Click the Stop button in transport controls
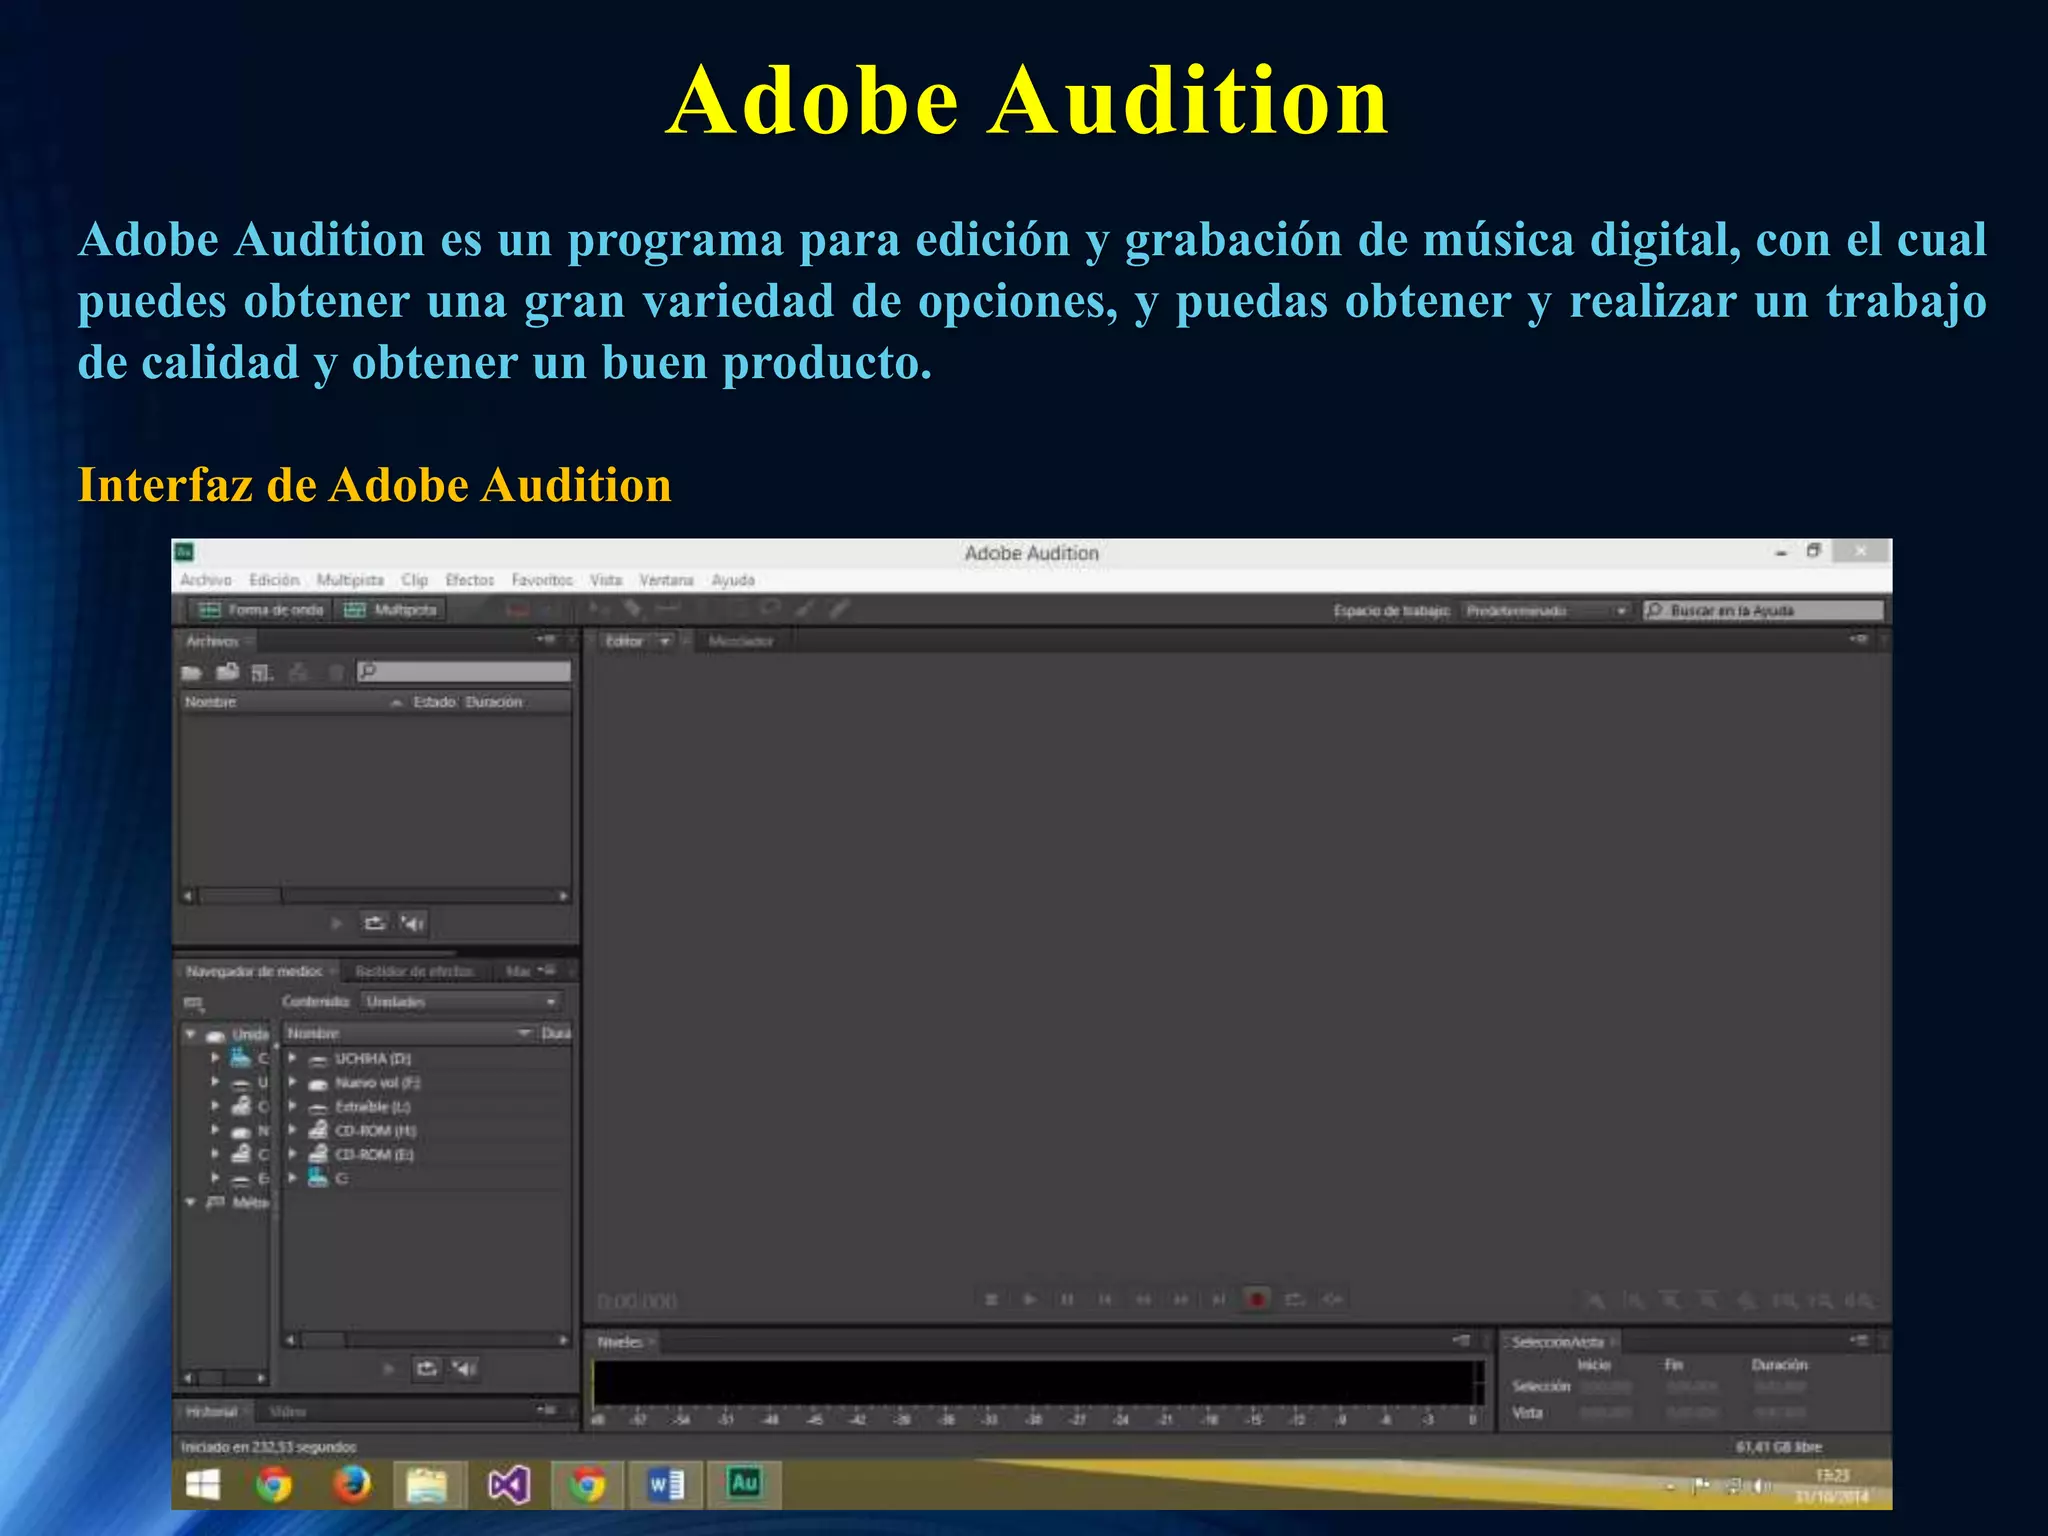This screenshot has width=2048, height=1536. pos(991,1299)
